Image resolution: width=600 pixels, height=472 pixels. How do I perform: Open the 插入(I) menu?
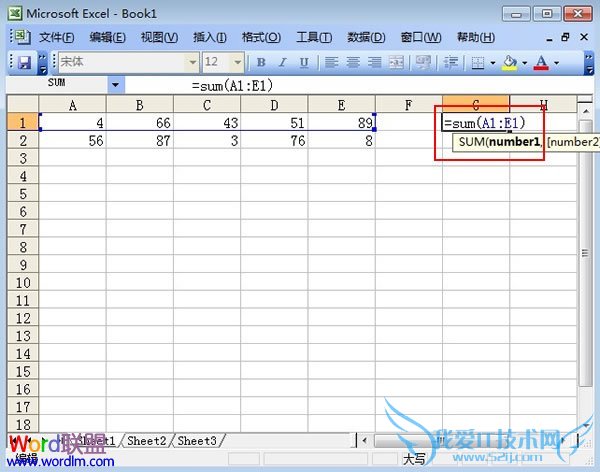(210, 37)
